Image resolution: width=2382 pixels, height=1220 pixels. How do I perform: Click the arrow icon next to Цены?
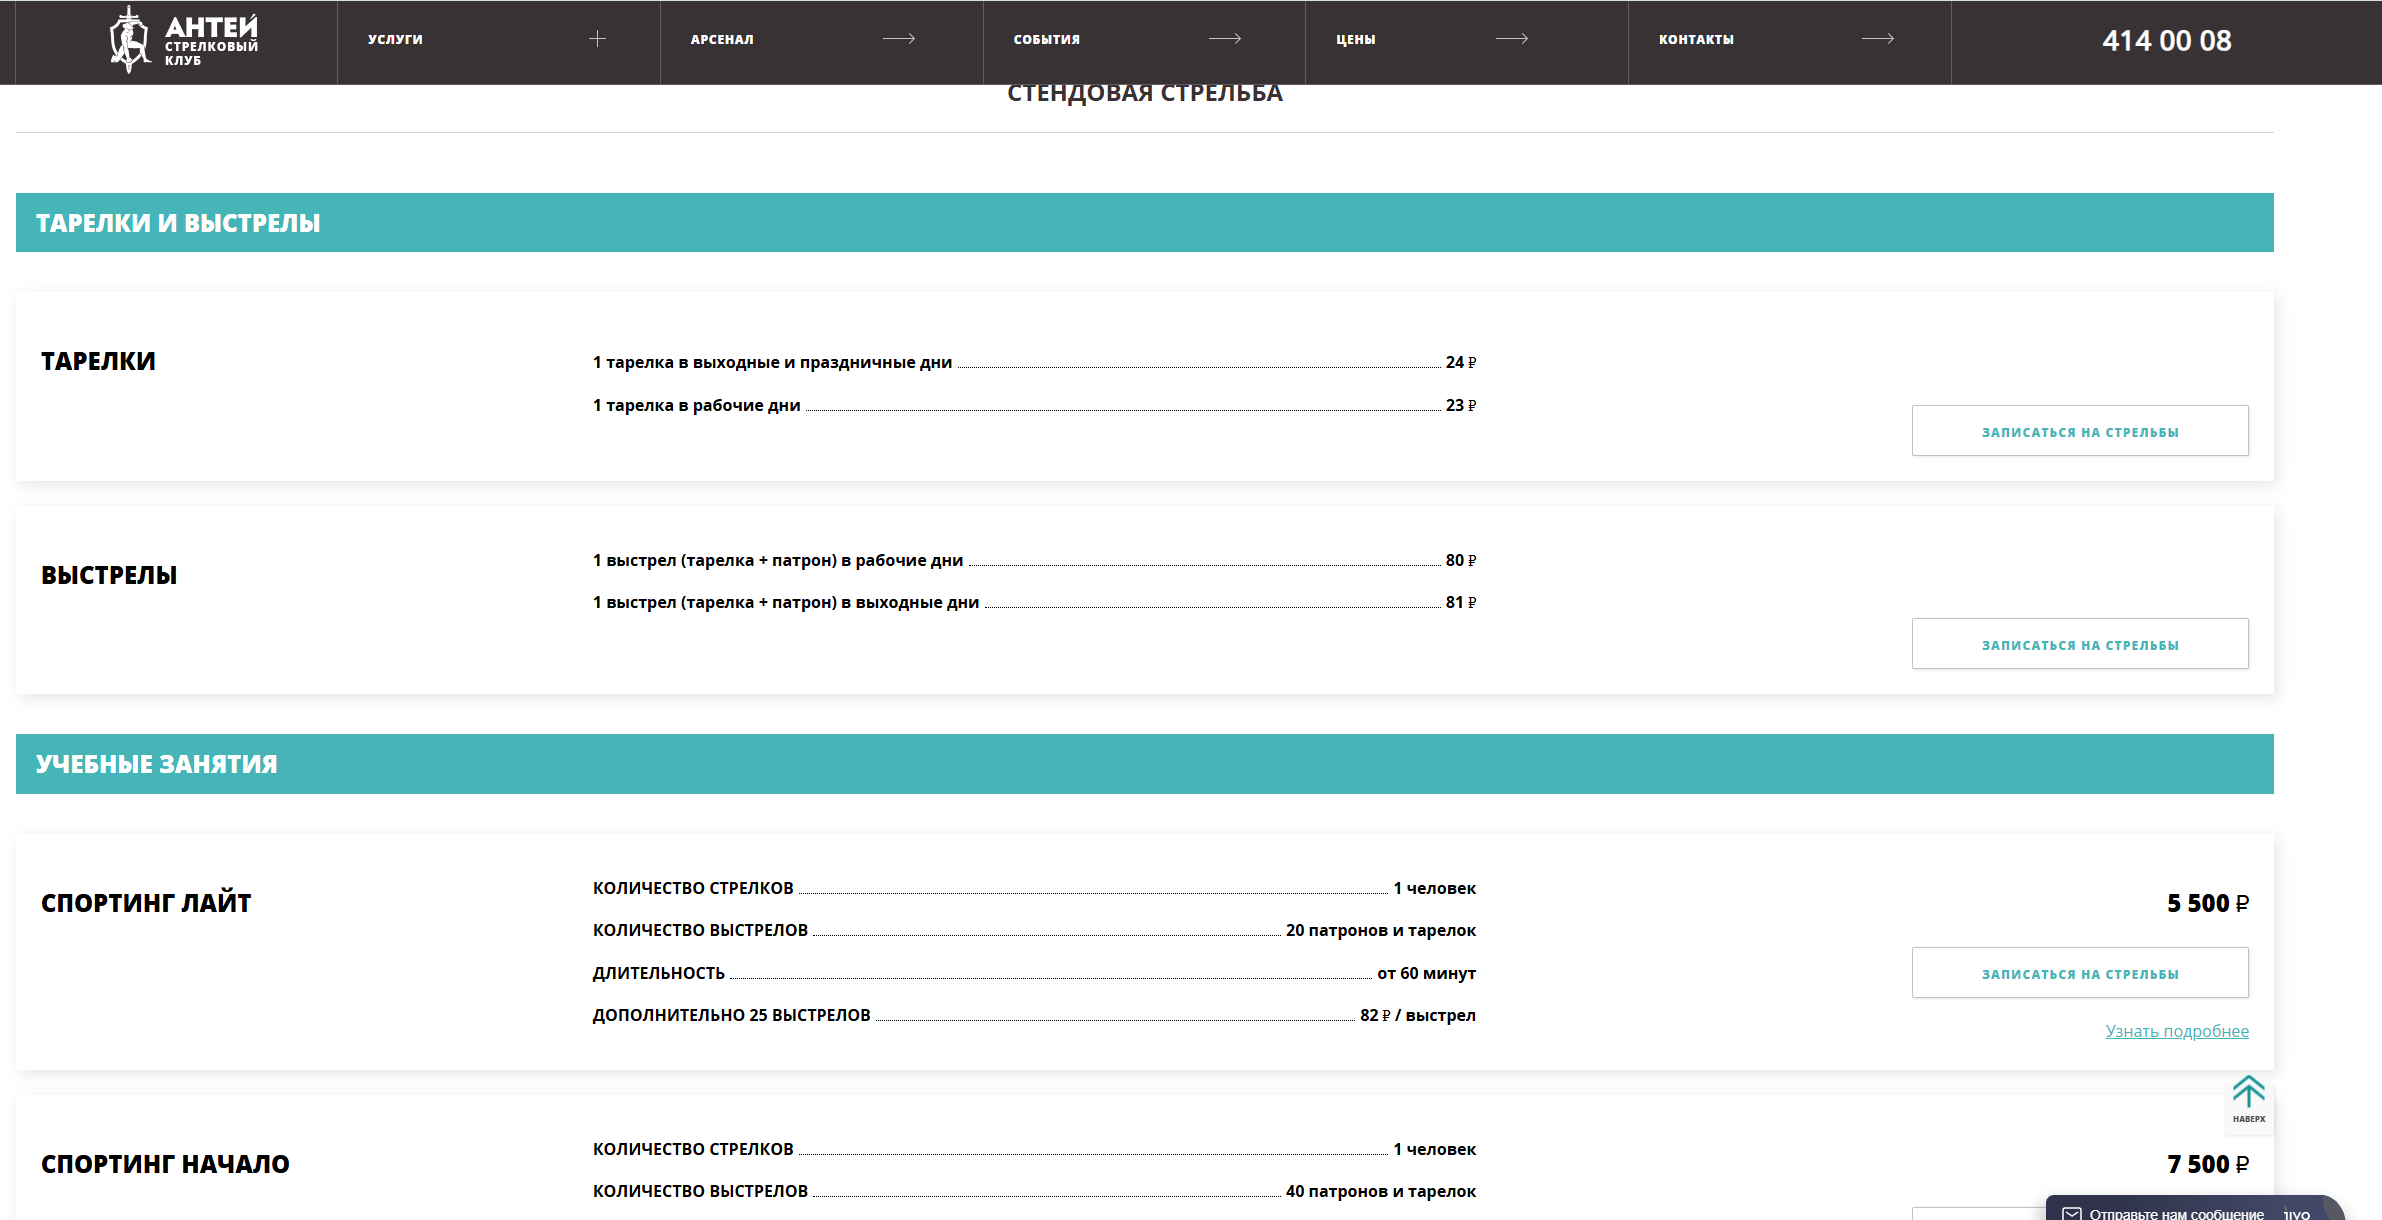(1511, 39)
